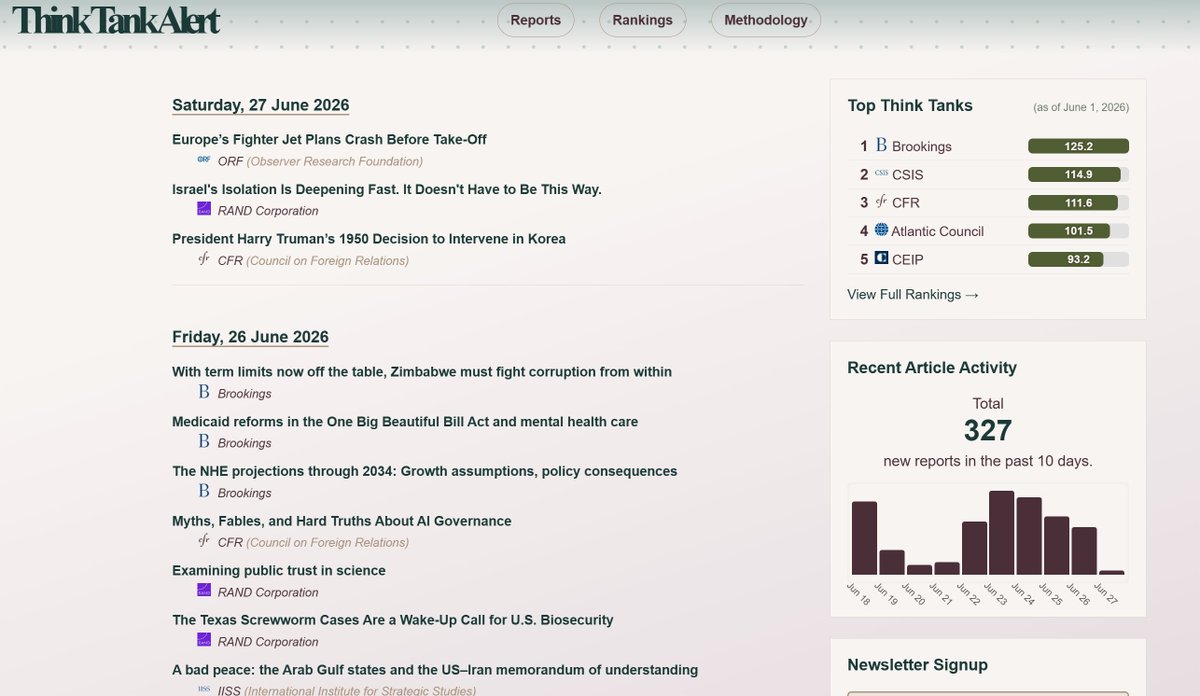This screenshot has width=1200, height=696.
Task: Open Examining public trust in science article
Action: pyautogui.click(x=279, y=571)
